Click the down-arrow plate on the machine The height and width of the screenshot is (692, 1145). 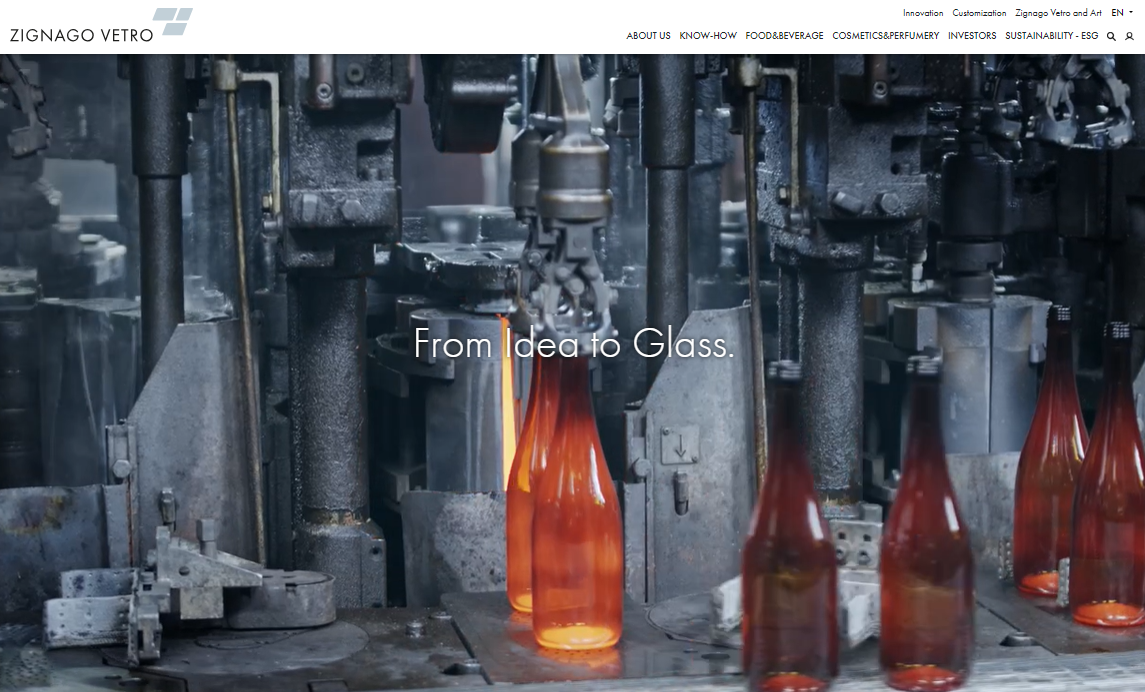coord(680,446)
